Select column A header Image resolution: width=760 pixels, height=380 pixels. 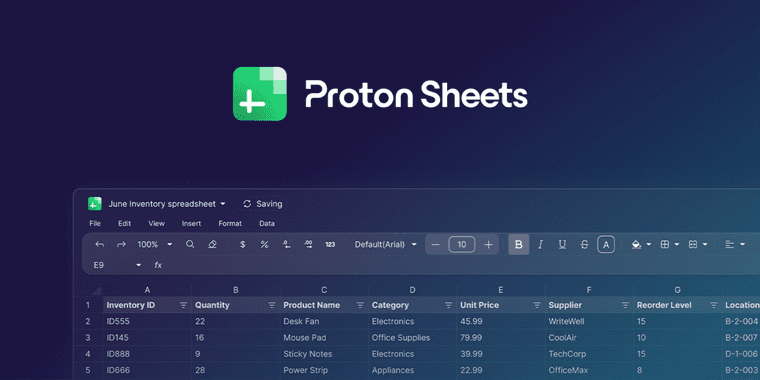click(147, 290)
